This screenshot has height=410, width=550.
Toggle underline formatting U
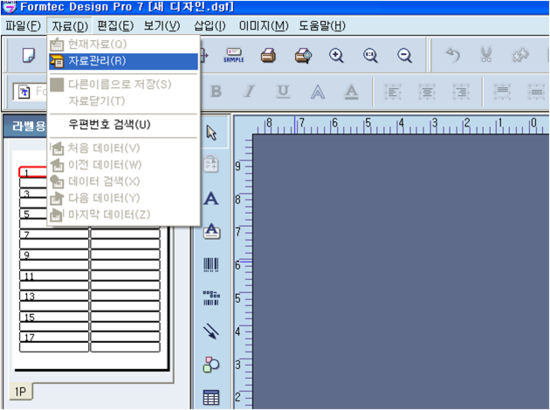click(x=283, y=92)
